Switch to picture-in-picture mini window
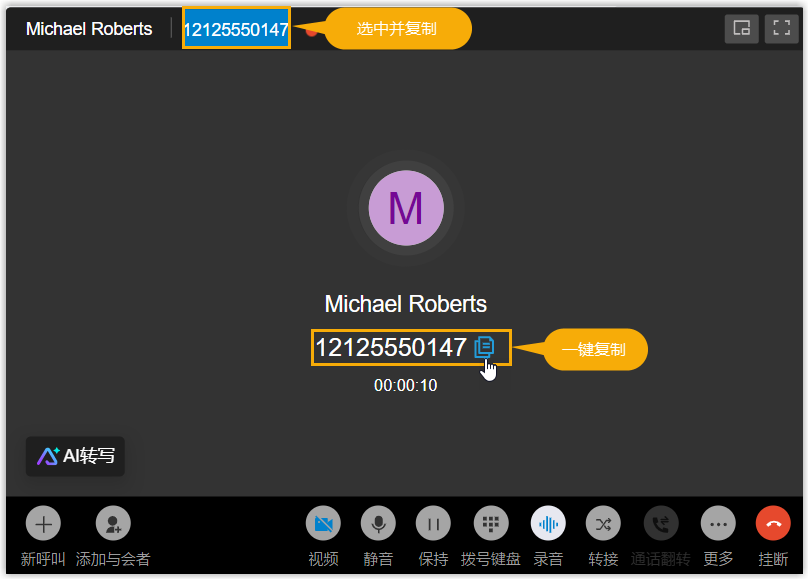Screen dimensions: 809x580 point(742,28)
